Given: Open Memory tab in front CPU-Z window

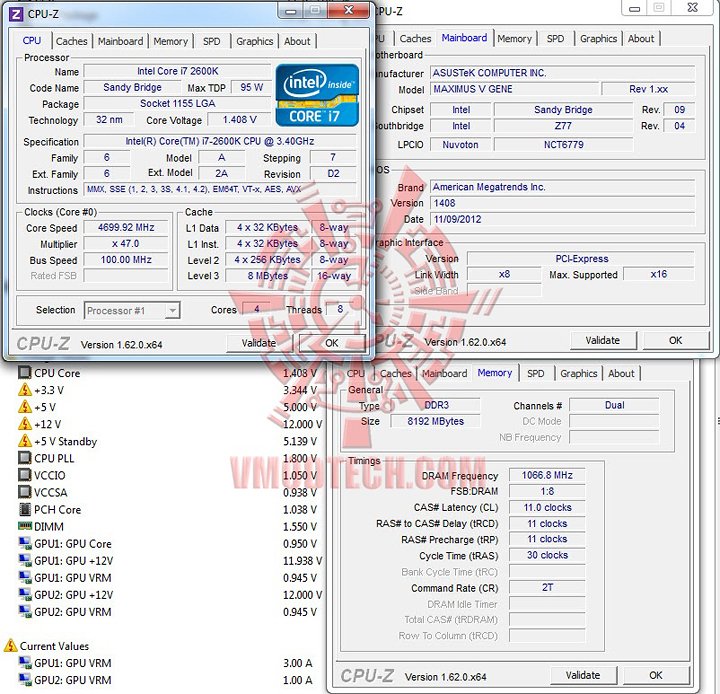Looking at the screenshot, I should (x=171, y=41).
